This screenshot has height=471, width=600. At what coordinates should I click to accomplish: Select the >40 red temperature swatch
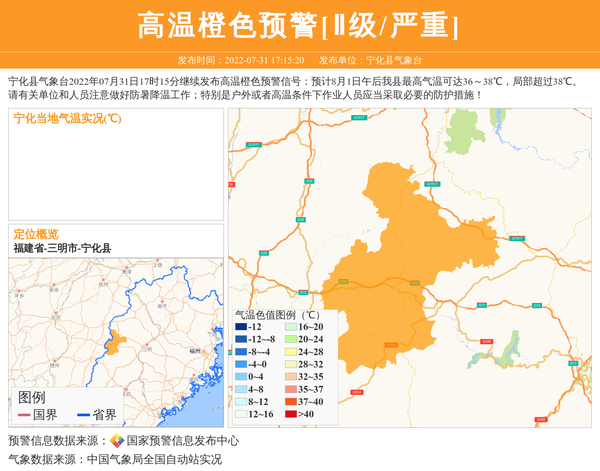coord(291,413)
